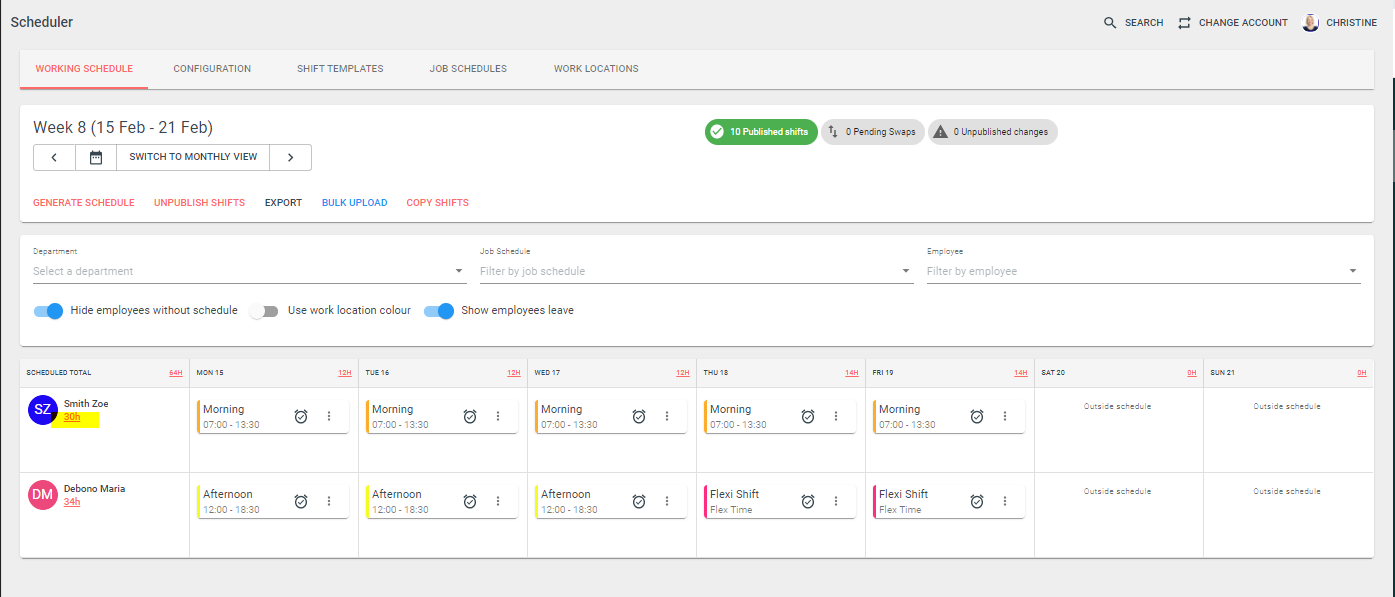Click Smith Zoe's 30h hours link
This screenshot has width=1395, height=597.
point(72,417)
